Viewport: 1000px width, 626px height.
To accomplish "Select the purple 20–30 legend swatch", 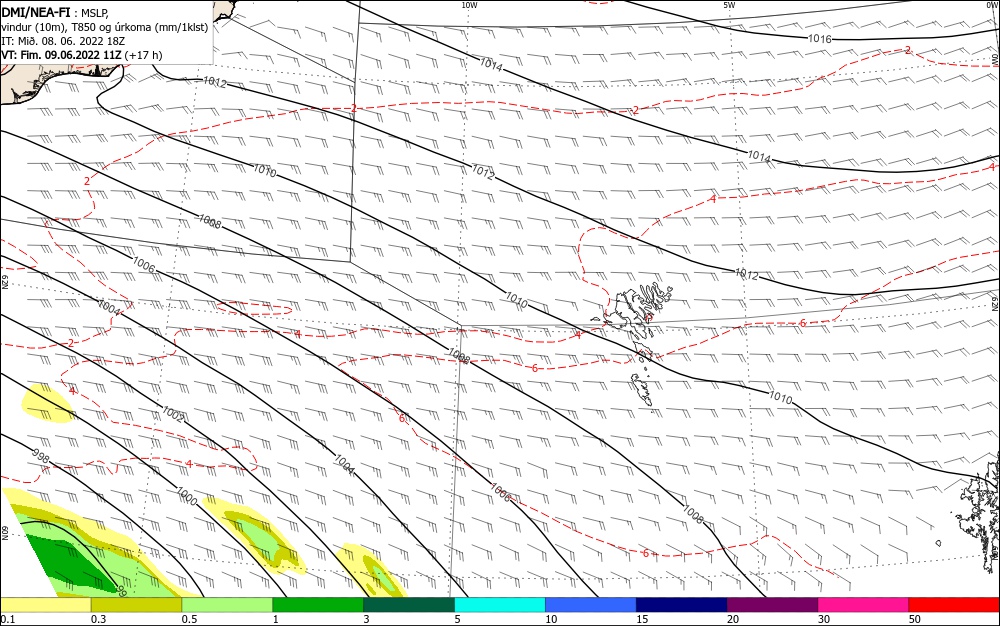I will (772, 605).
